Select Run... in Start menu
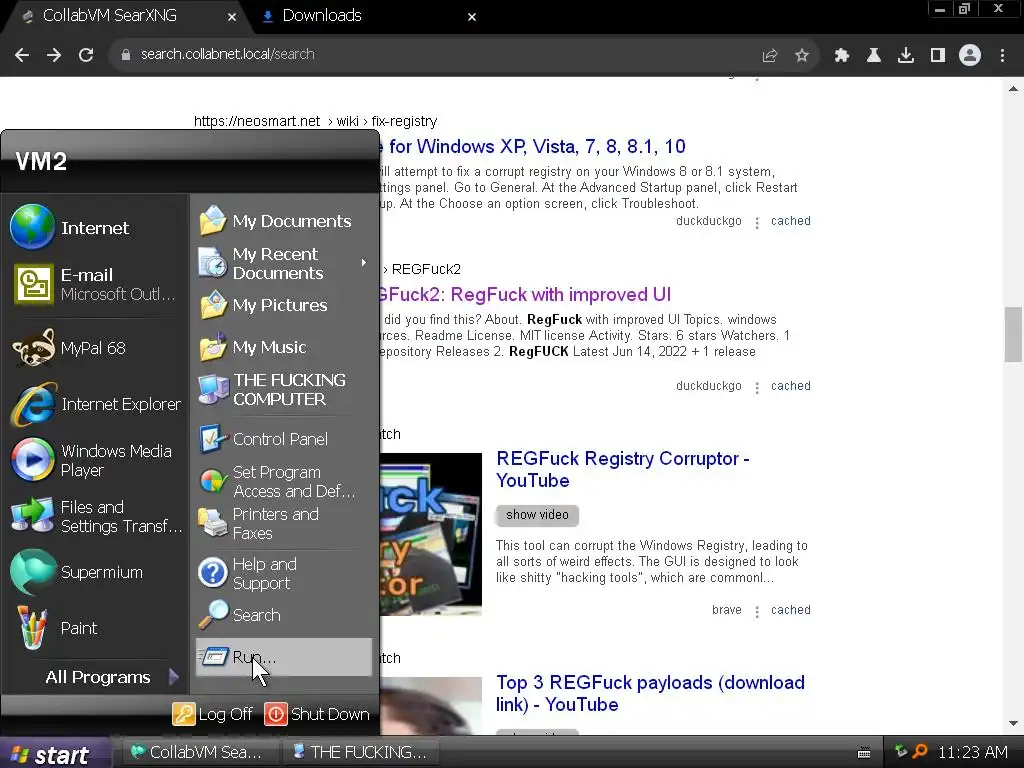The image size is (1024, 768). coord(283,657)
